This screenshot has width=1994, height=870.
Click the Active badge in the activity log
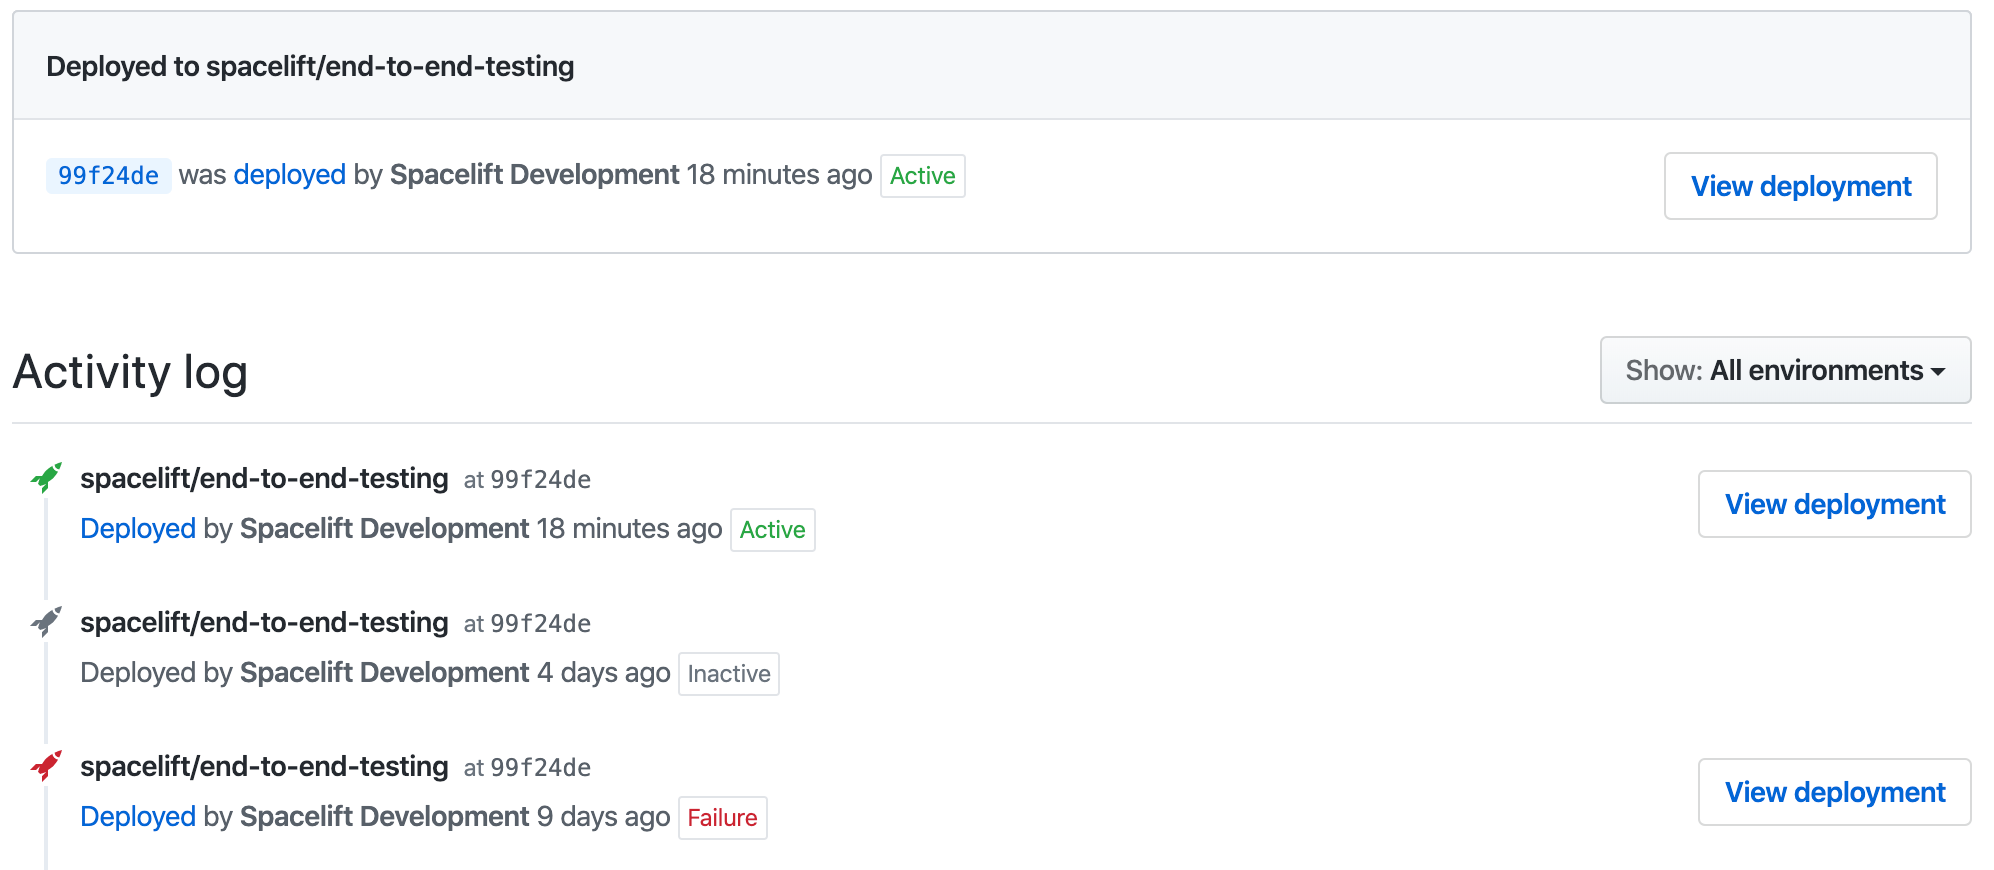(772, 530)
